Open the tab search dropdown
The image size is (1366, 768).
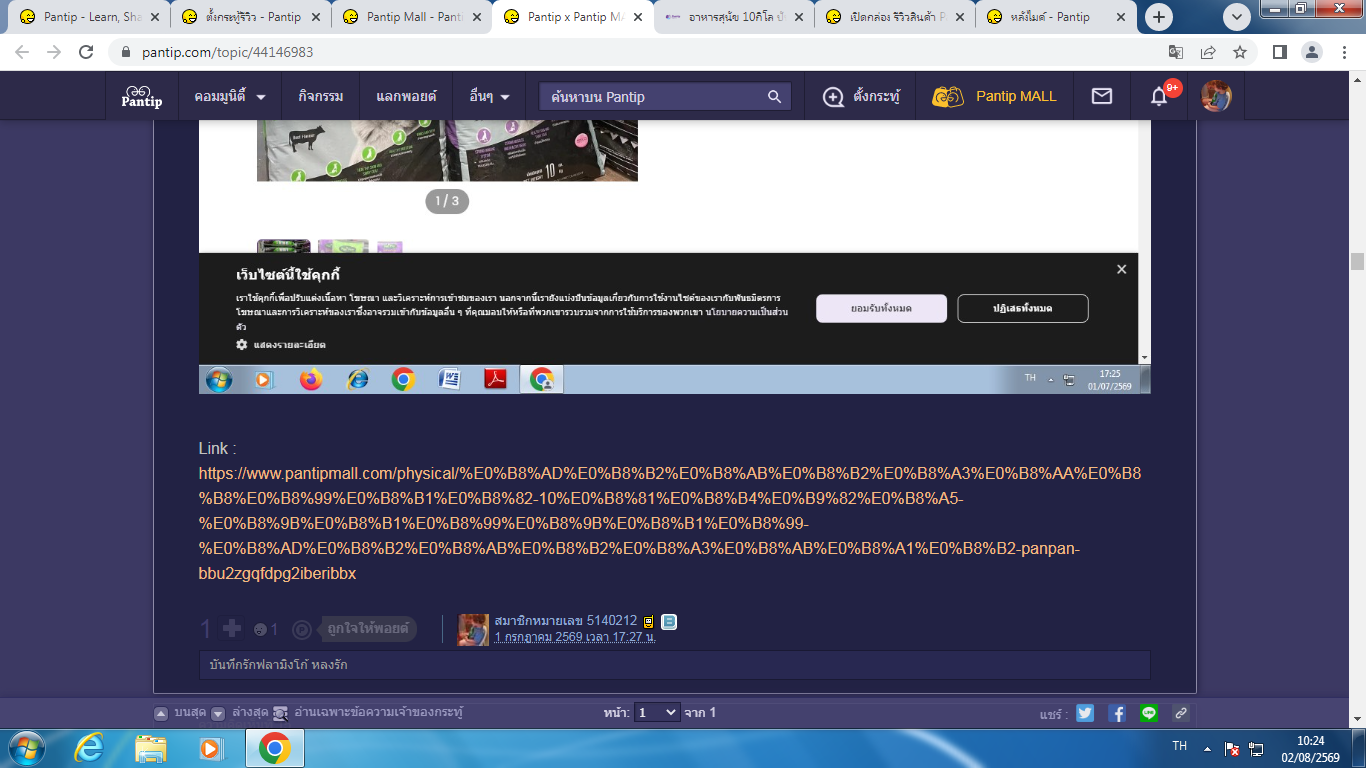1237,16
